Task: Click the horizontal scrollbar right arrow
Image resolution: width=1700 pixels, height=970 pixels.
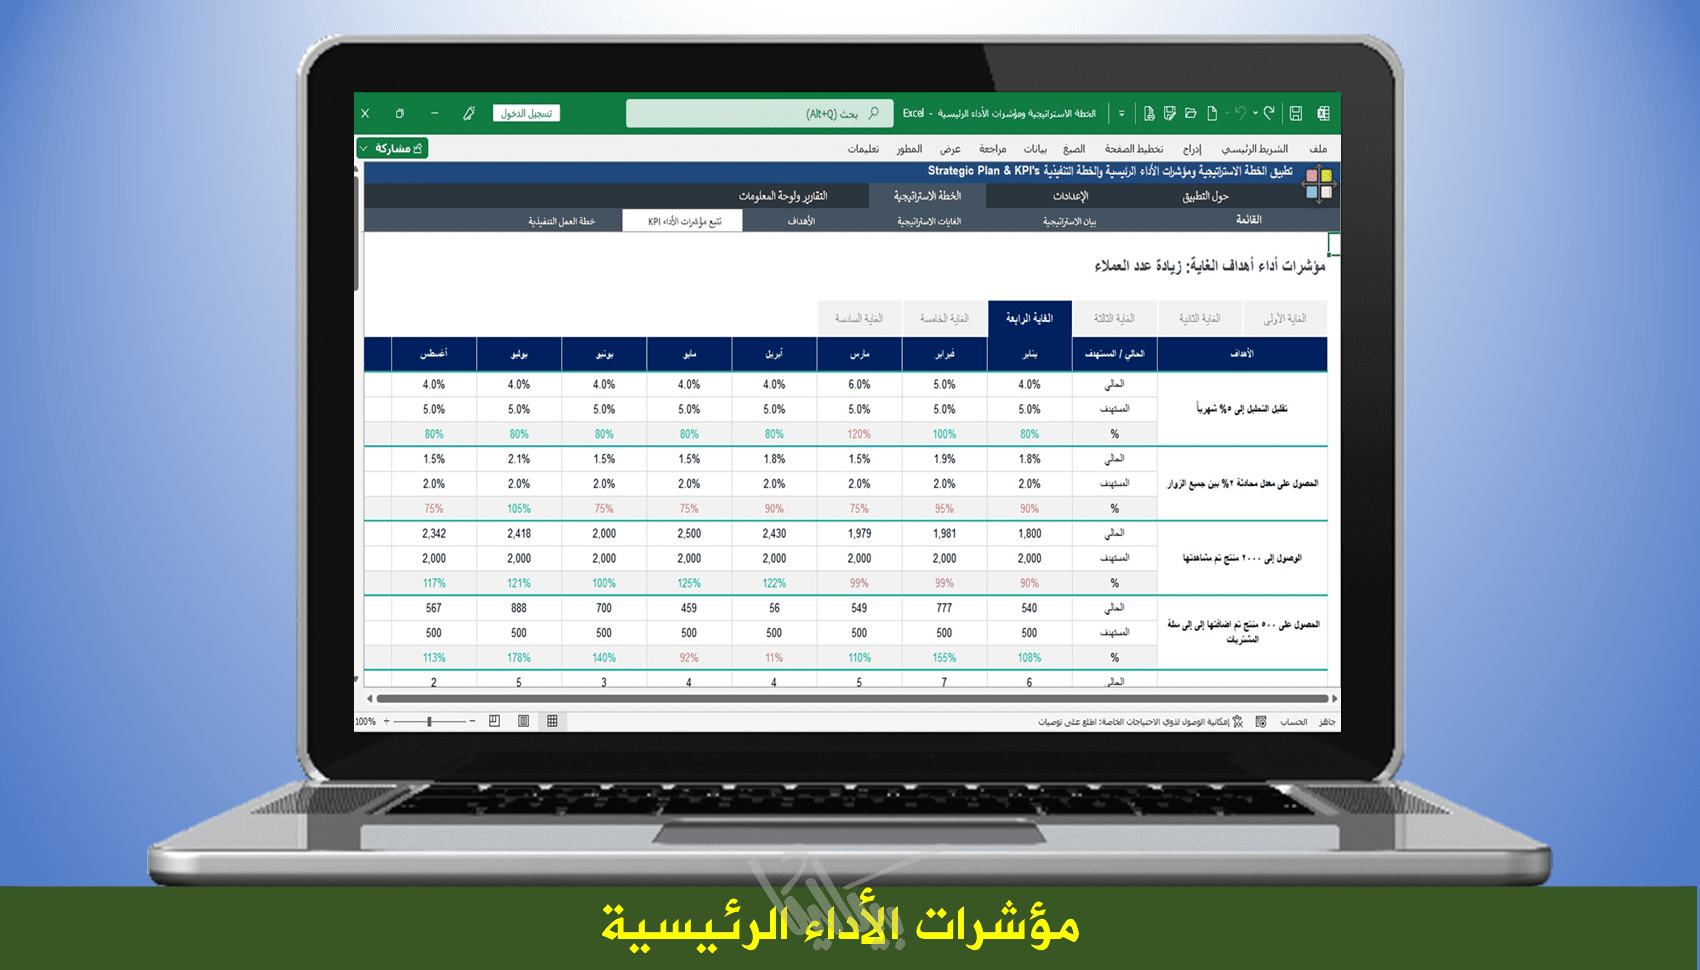Action: pos(1334,698)
